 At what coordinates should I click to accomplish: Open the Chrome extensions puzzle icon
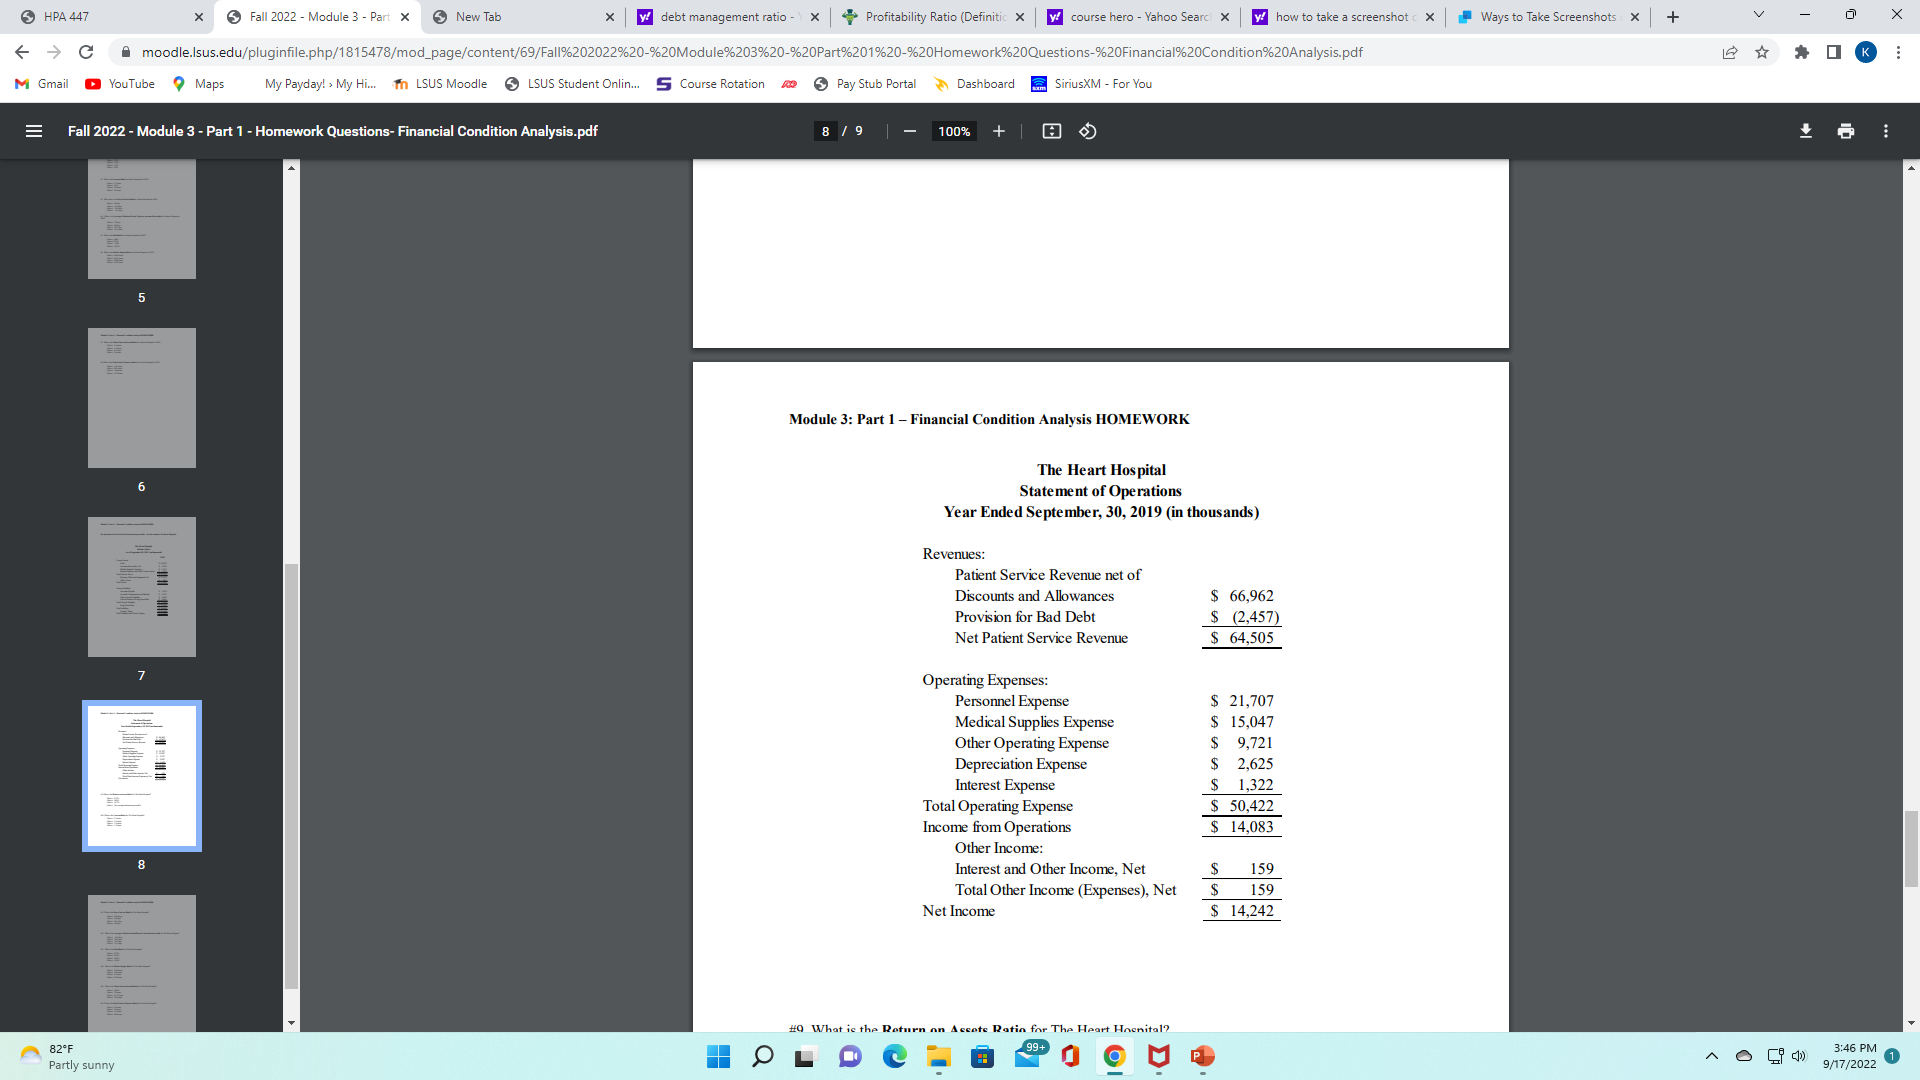click(x=1803, y=52)
